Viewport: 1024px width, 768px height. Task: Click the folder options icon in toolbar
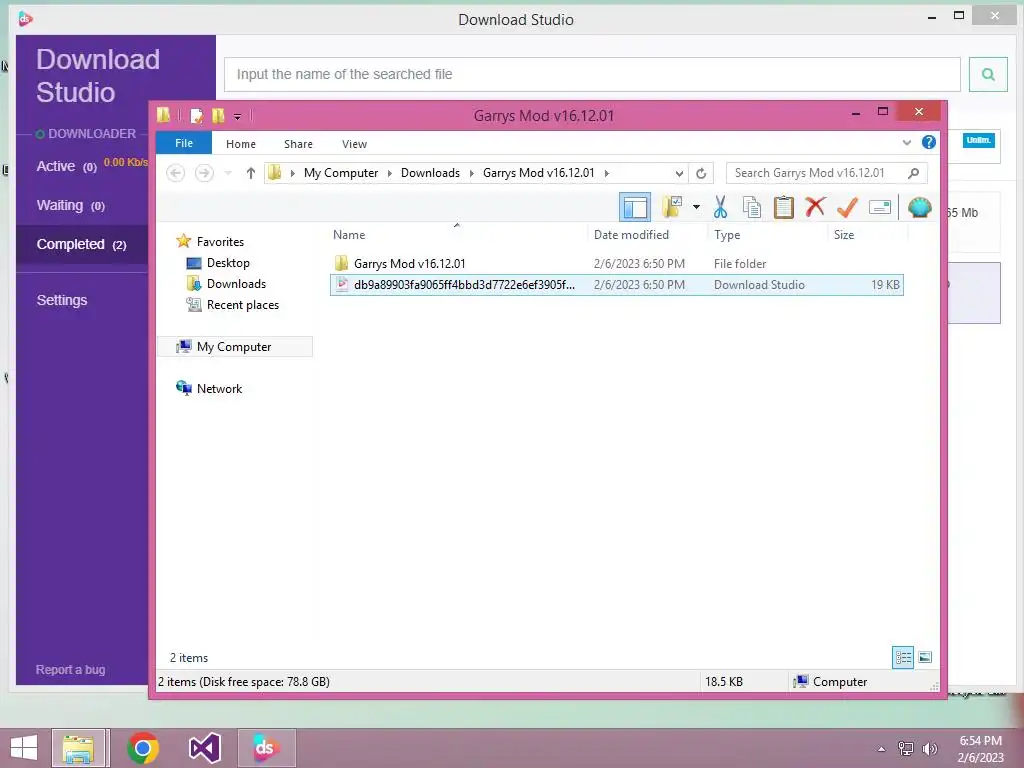(x=672, y=207)
